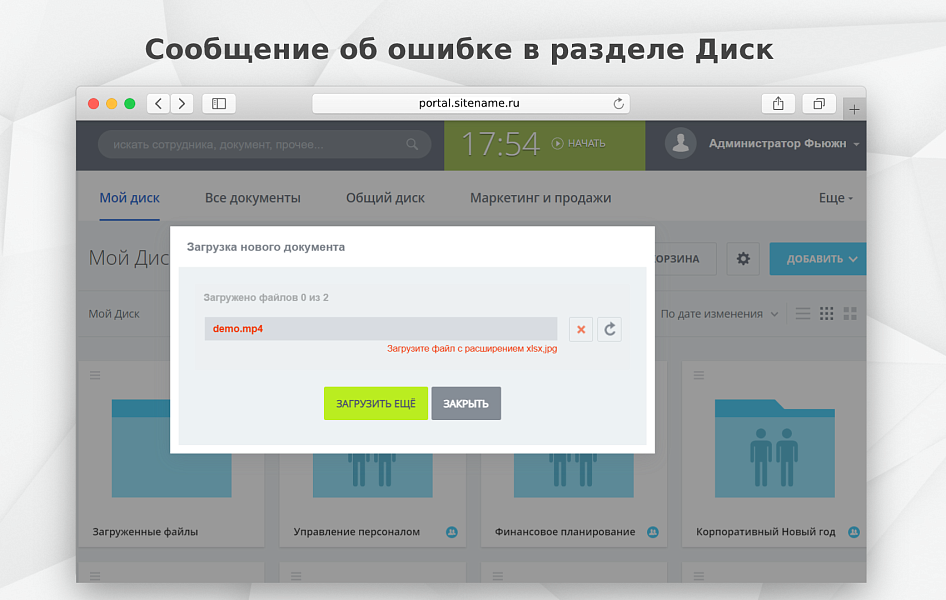
Task: Open the Ещё dropdown menu
Action: point(834,197)
